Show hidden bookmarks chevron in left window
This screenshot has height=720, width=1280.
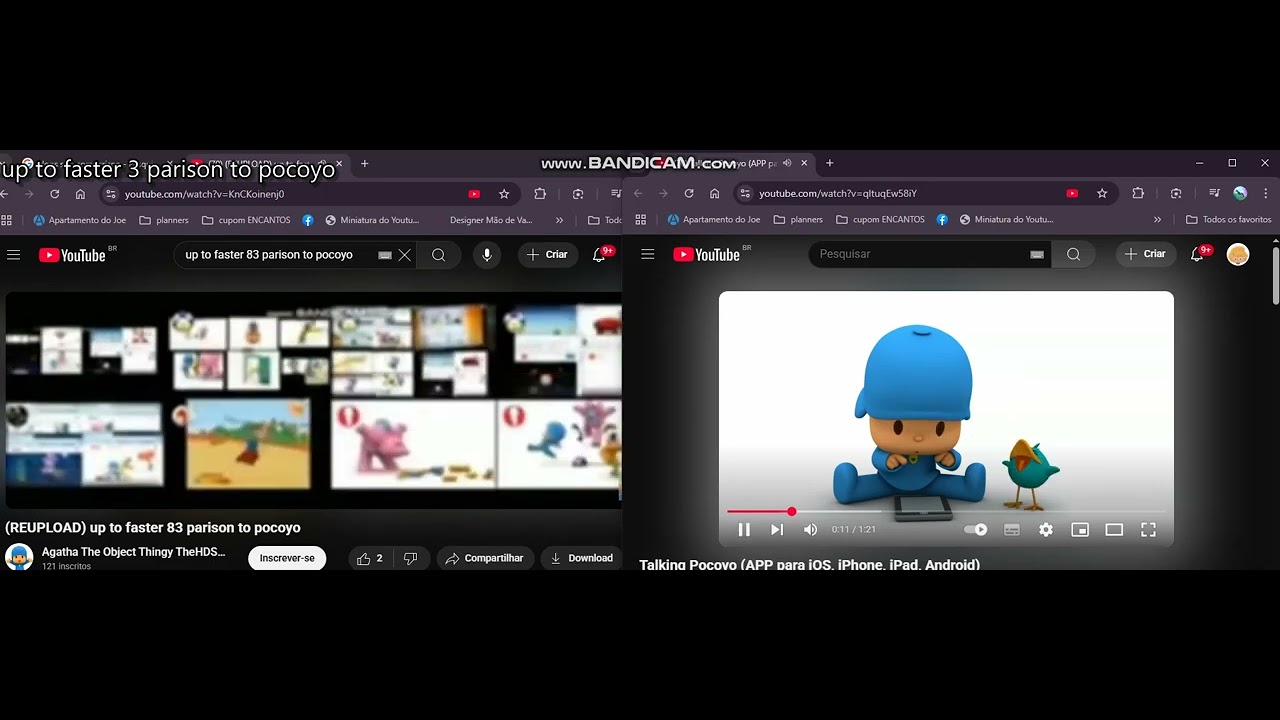click(559, 220)
